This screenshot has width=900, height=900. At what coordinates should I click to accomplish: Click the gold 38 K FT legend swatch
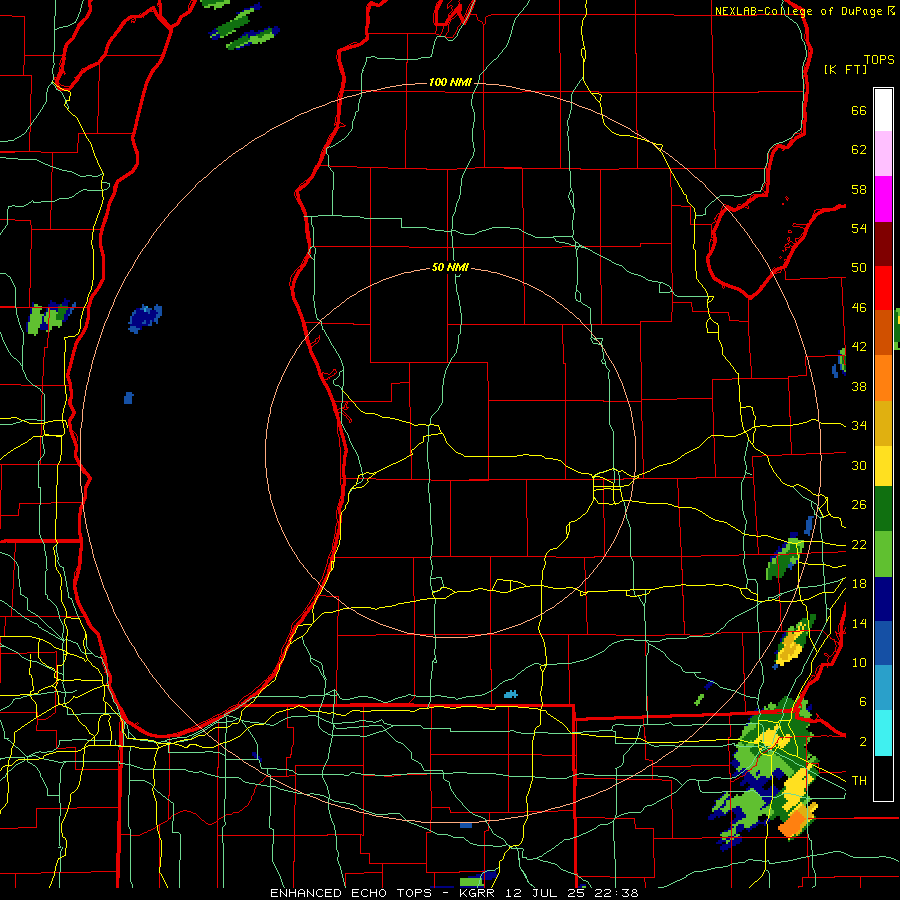(883, 423)
